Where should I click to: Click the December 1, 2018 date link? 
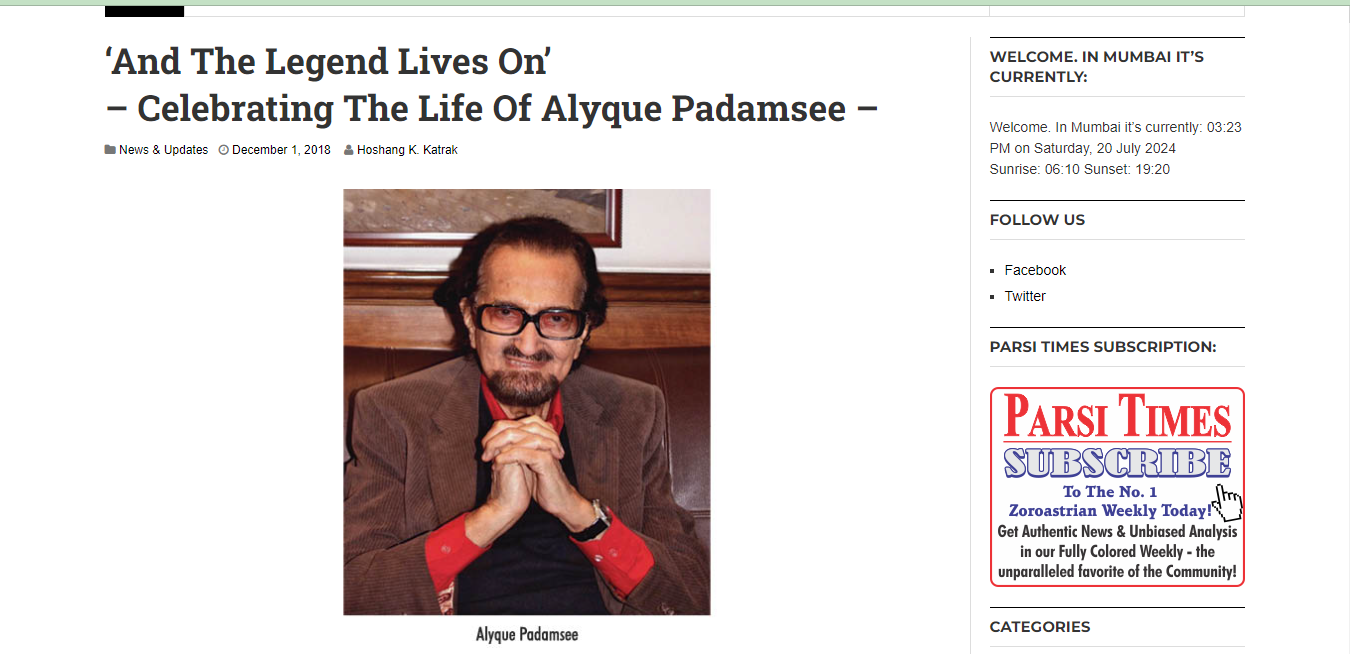click(x=281, y=150)
